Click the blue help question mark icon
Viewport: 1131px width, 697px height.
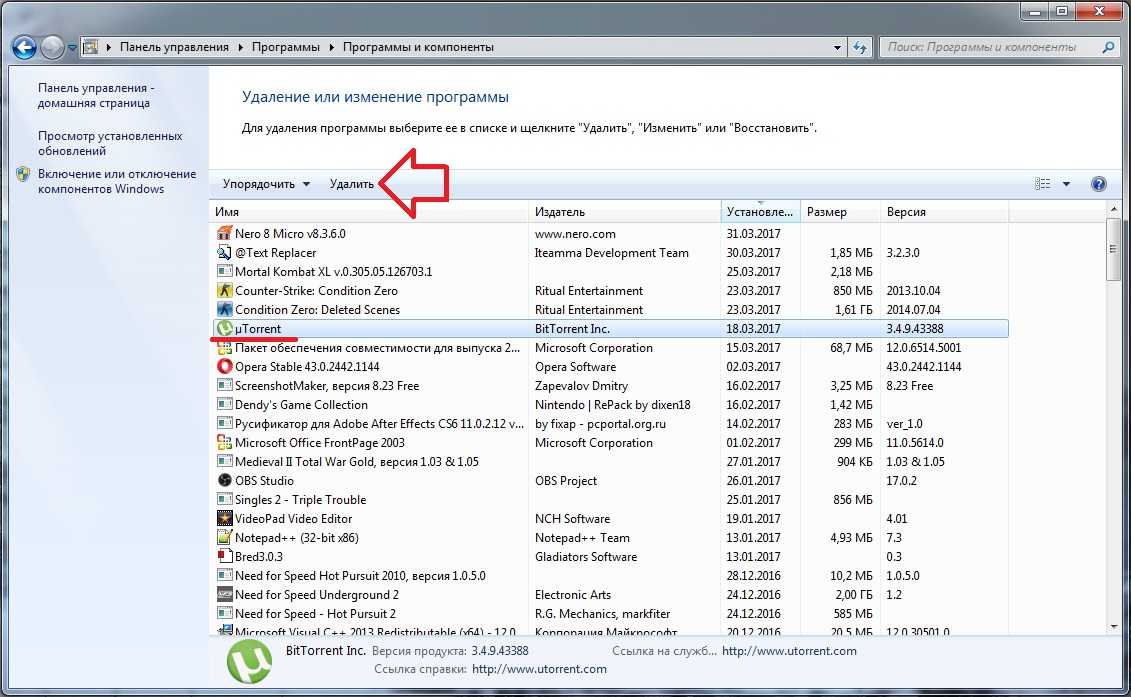[x=1099, y=184]
